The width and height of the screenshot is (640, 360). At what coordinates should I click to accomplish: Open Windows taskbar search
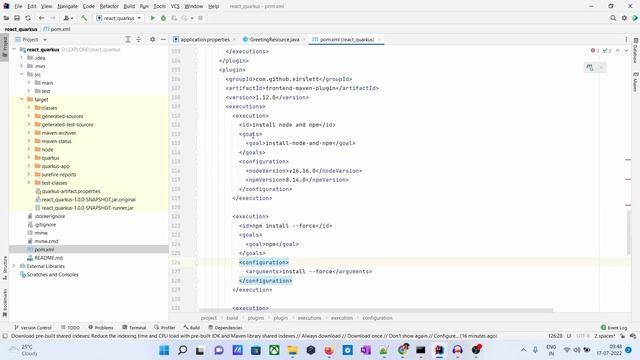pos(182,350)
